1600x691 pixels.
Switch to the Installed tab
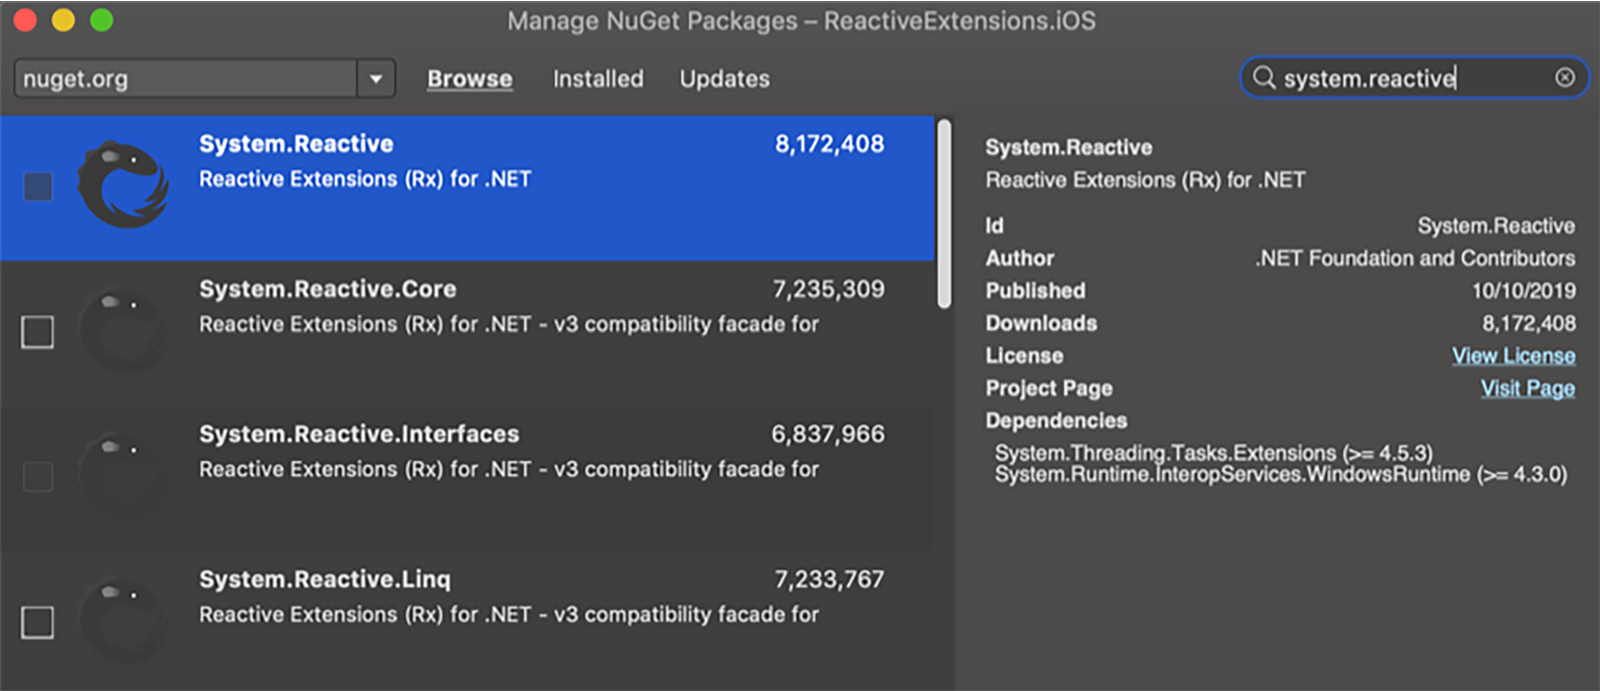[x=598, y=79]
